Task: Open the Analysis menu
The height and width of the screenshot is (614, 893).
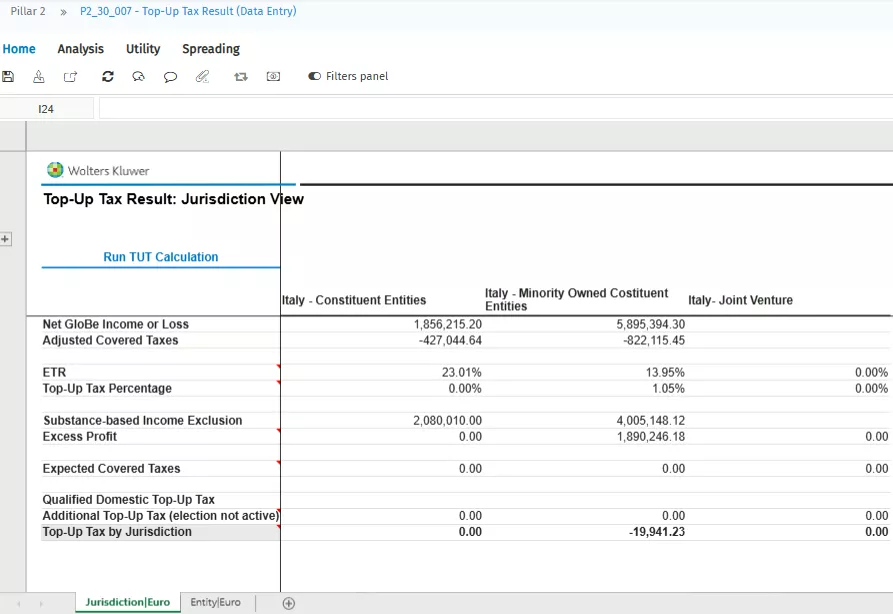Action: [x=80, y=49]
